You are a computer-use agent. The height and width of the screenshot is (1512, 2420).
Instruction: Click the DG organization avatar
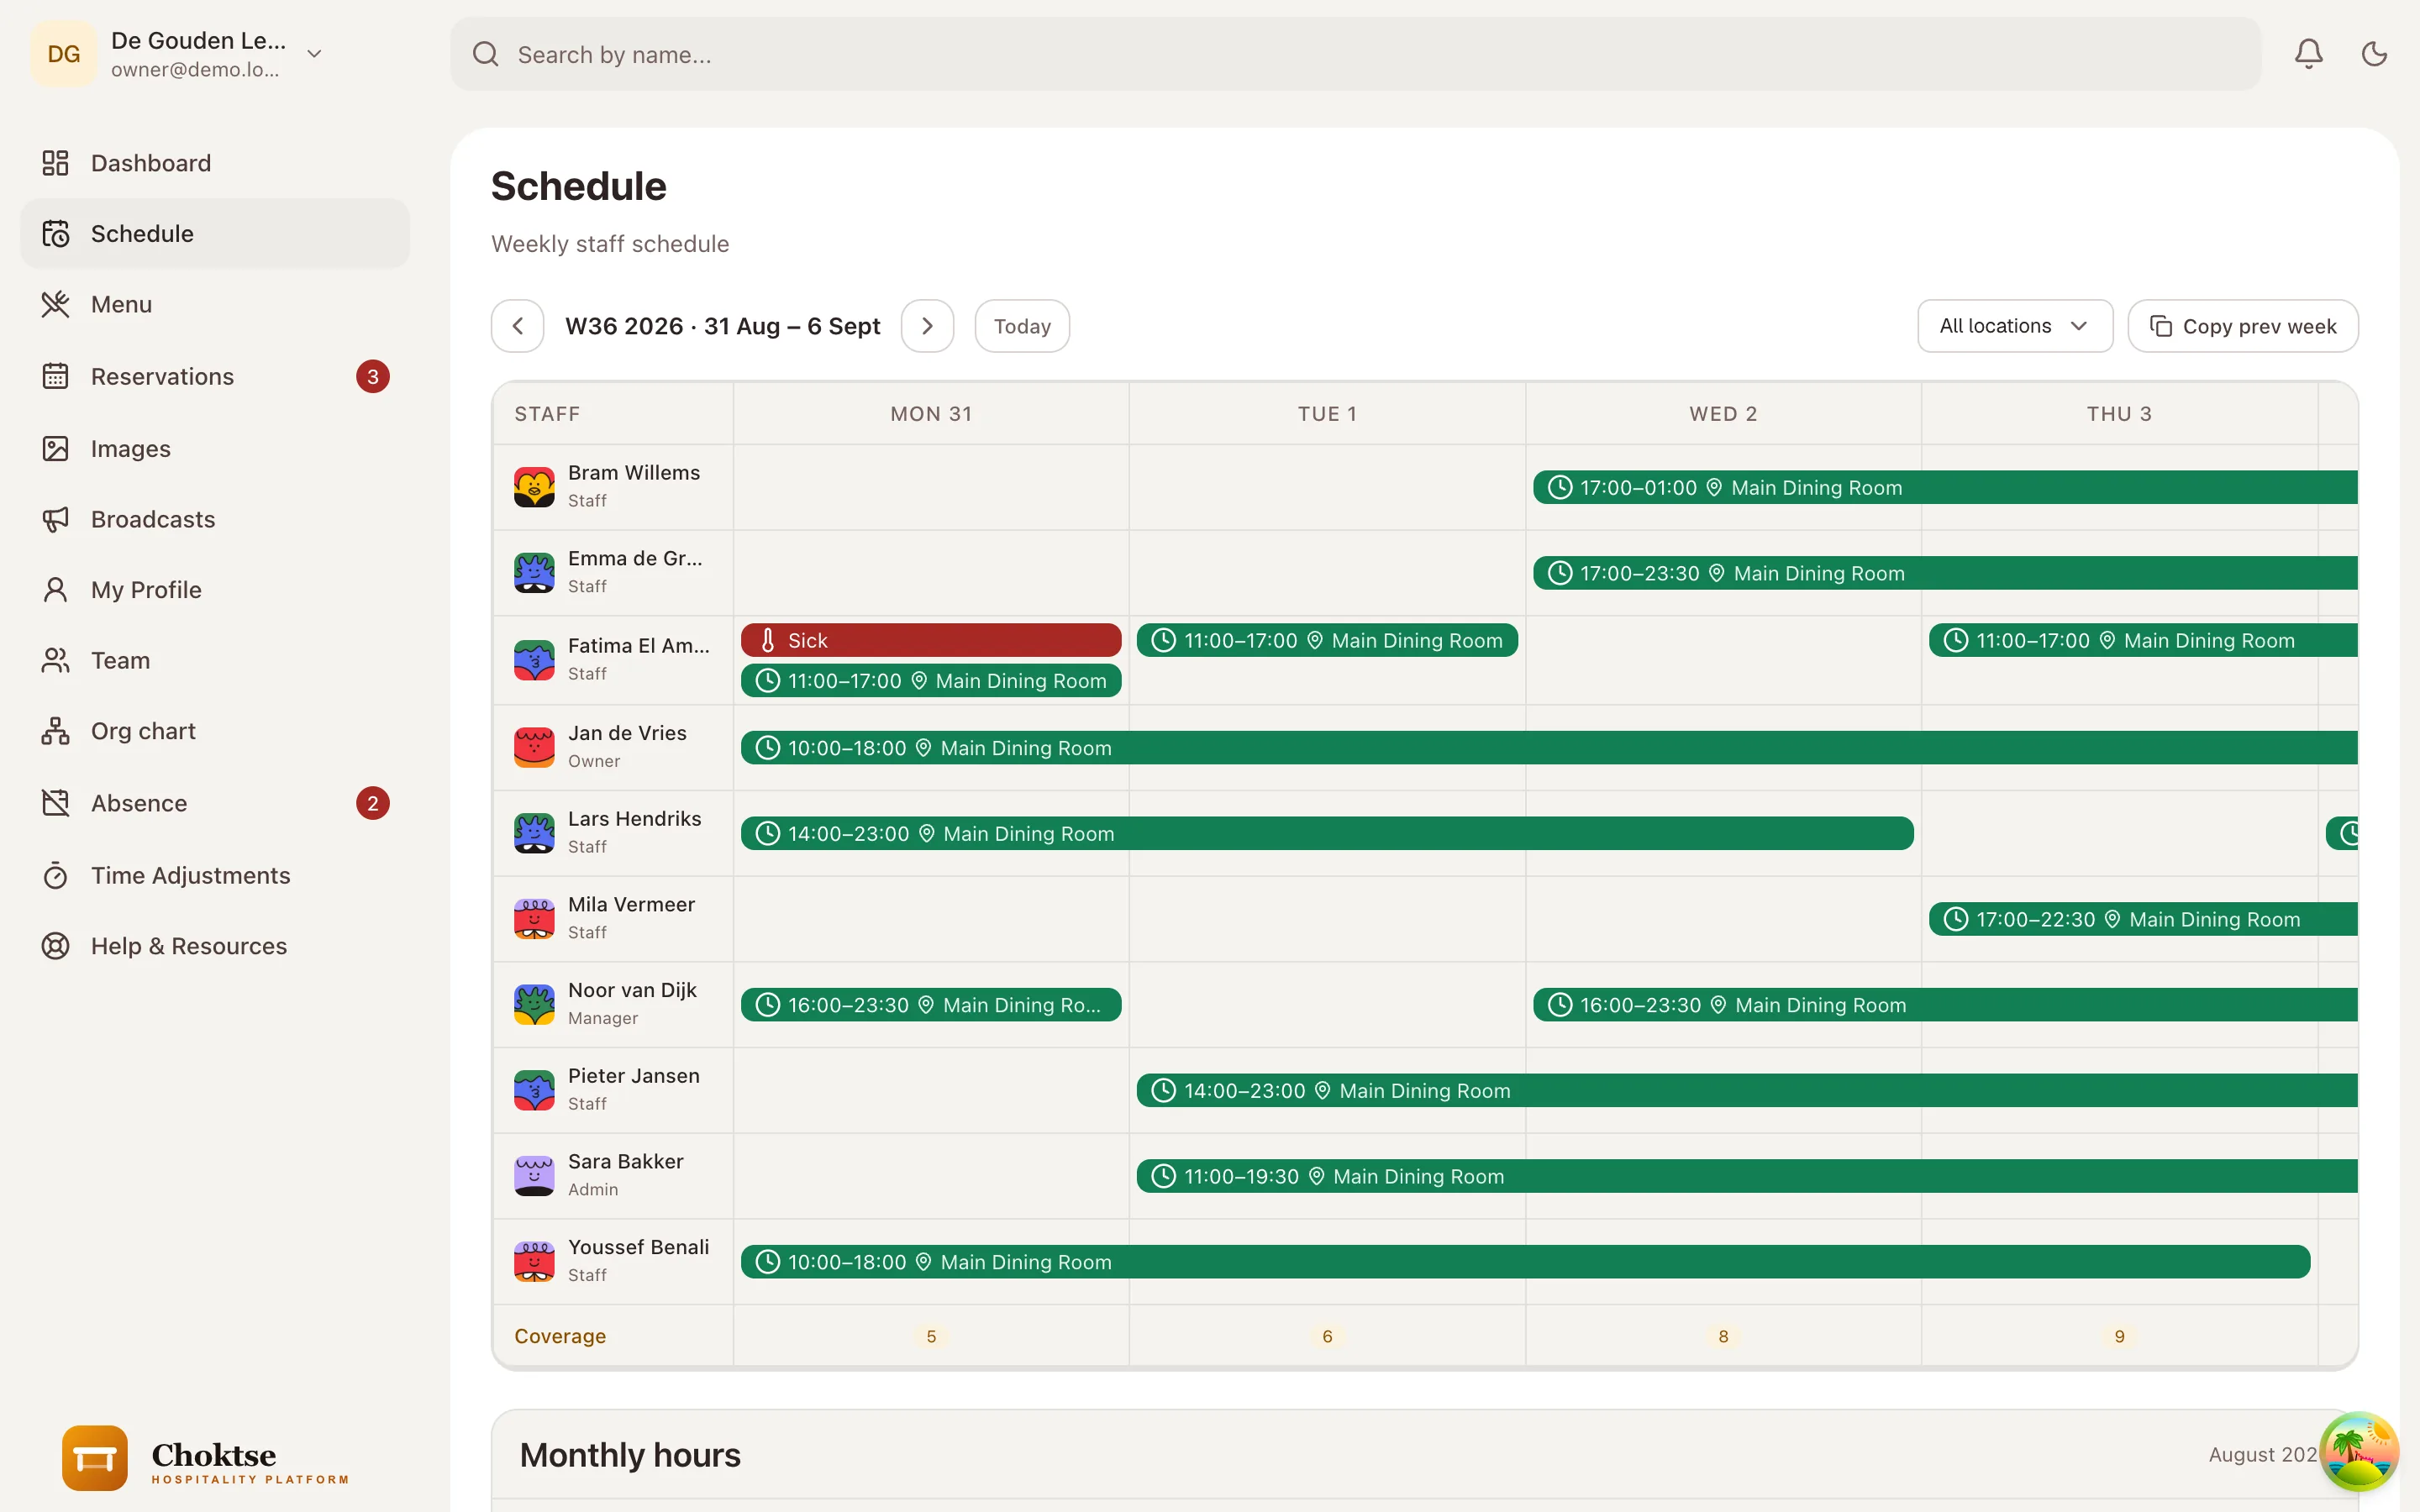coord(64,54)
